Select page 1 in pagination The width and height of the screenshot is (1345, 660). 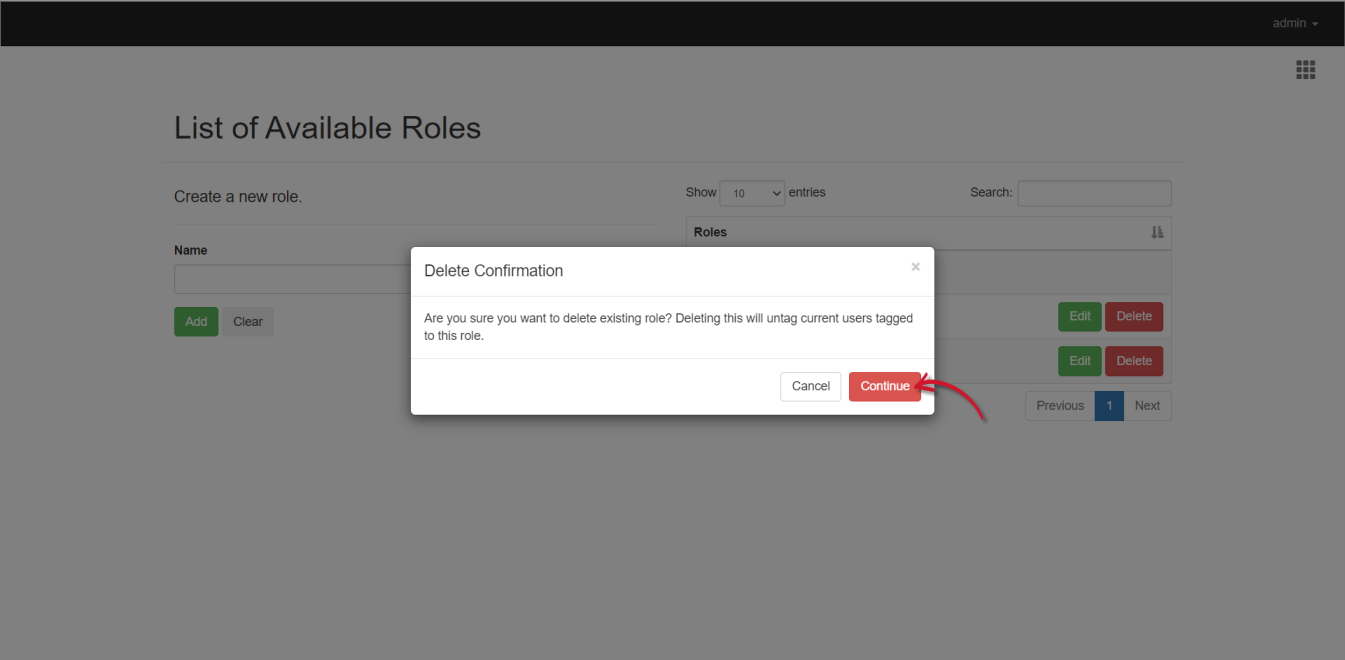[1109, 406]
